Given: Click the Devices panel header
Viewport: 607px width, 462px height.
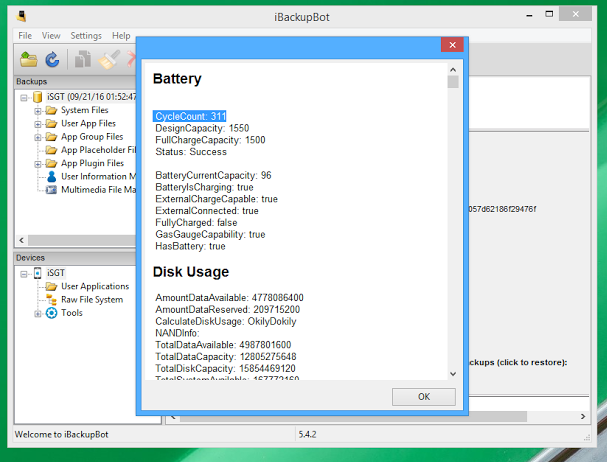Looking at the screenshot, I should click(x=75, y=258).
